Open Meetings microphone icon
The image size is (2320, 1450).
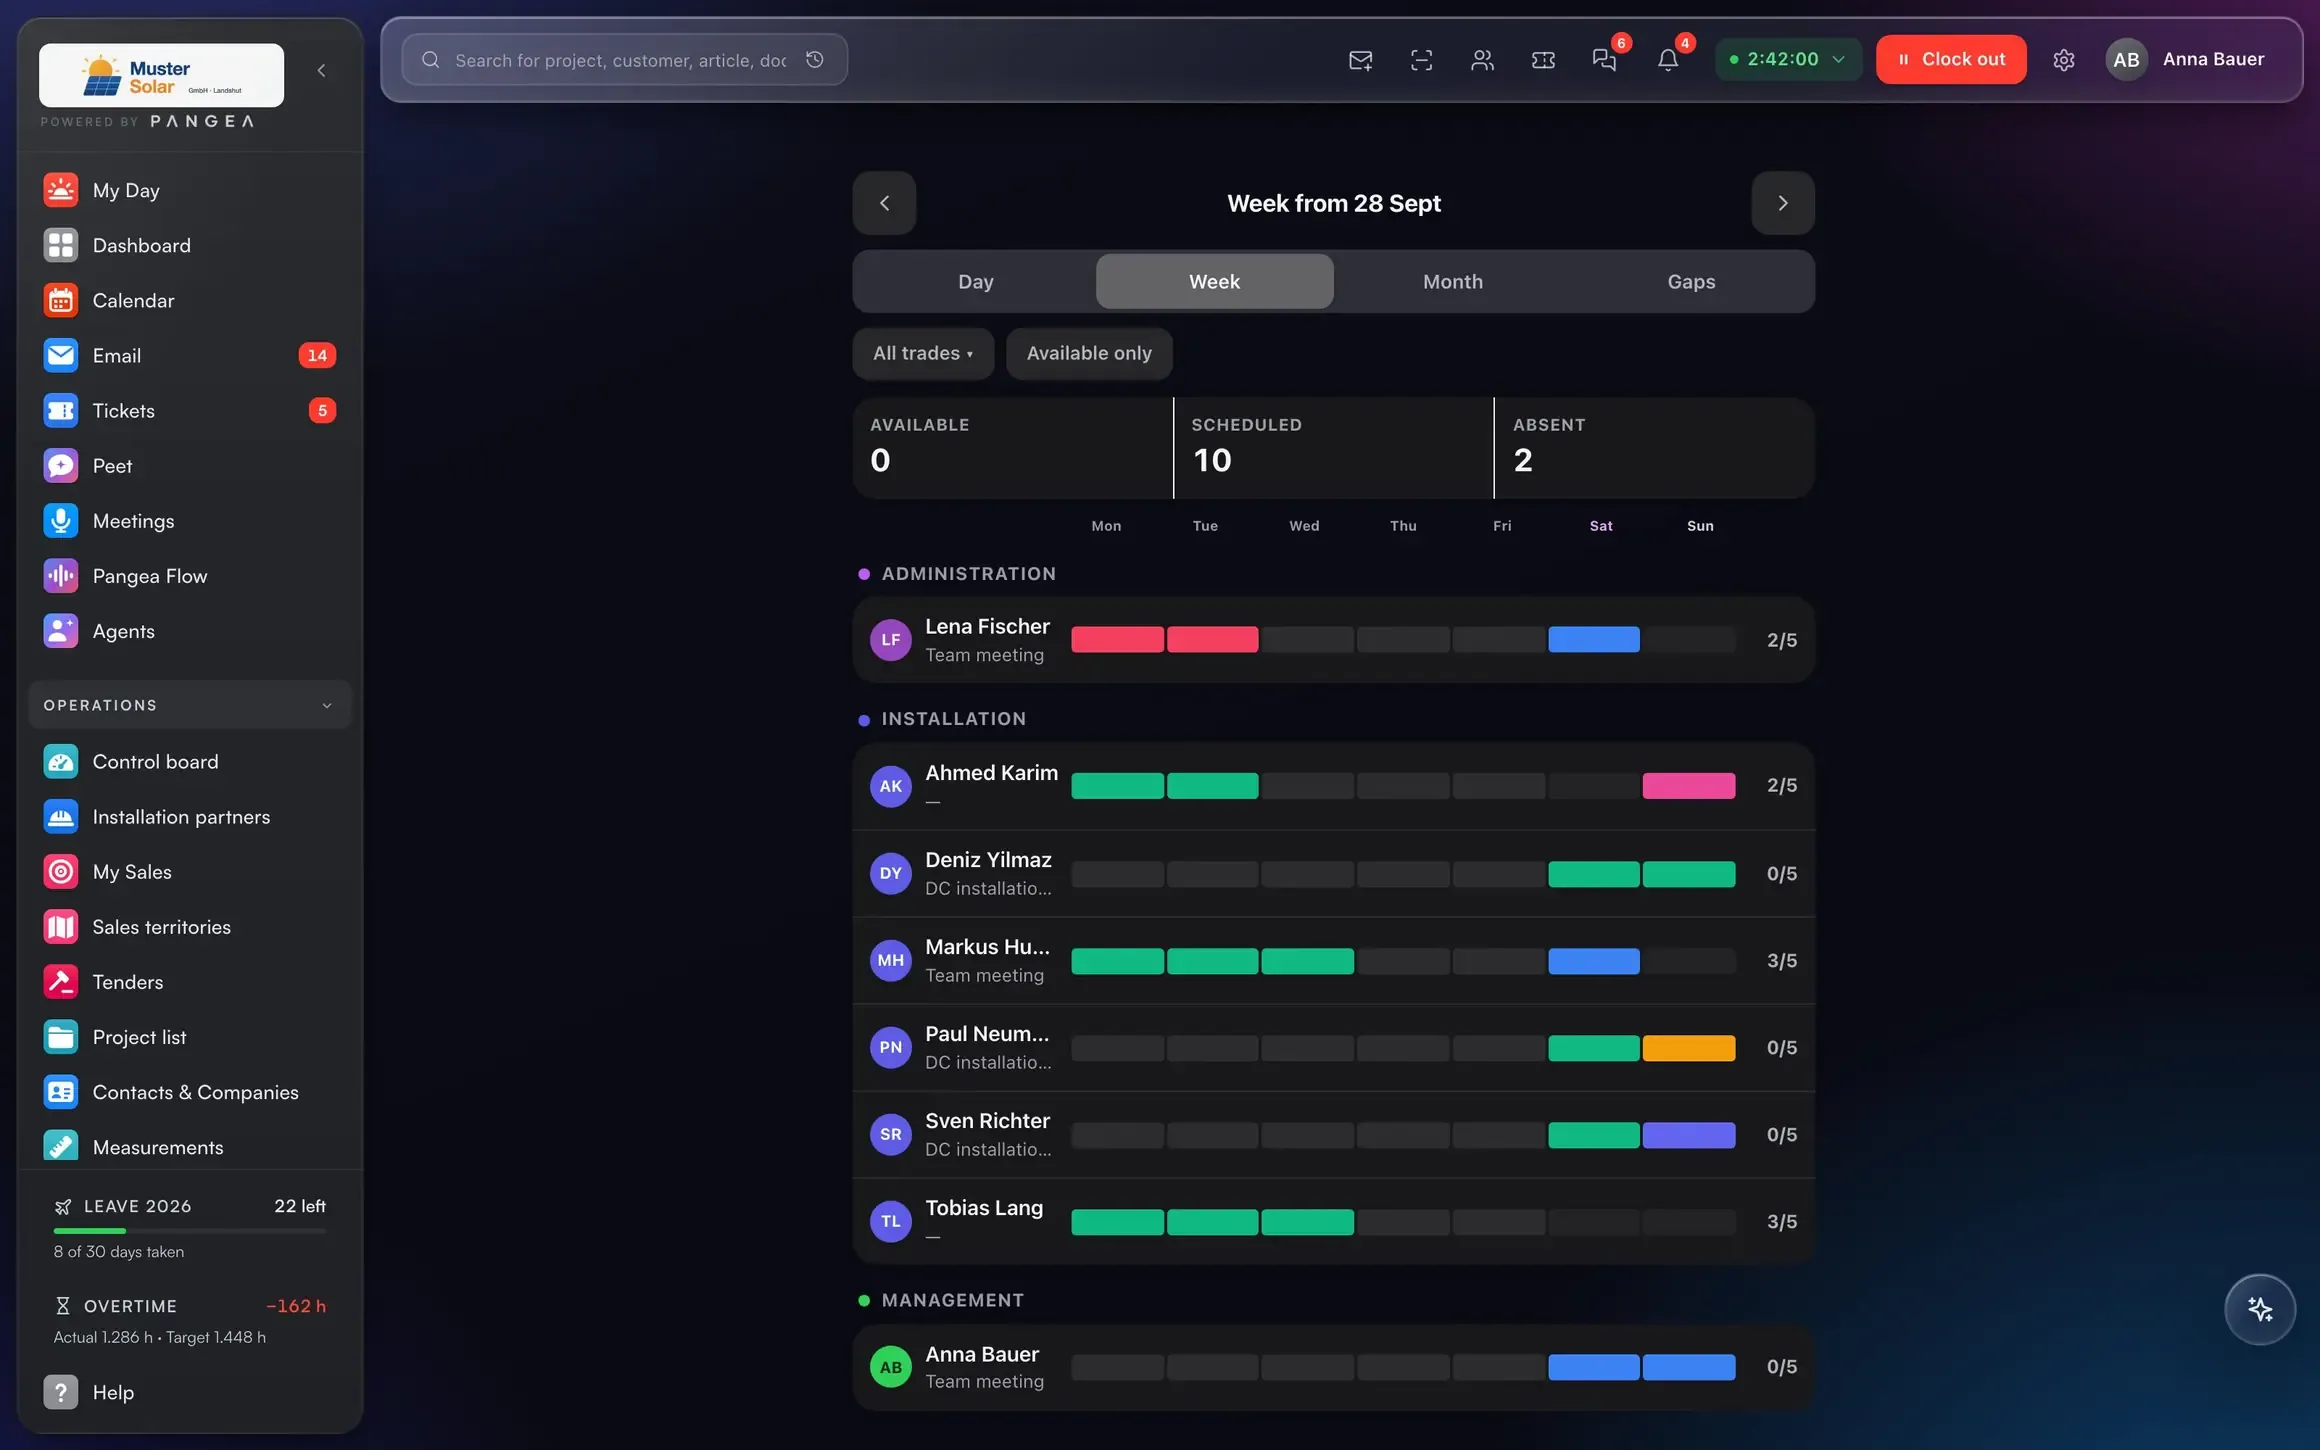point(61,520)
